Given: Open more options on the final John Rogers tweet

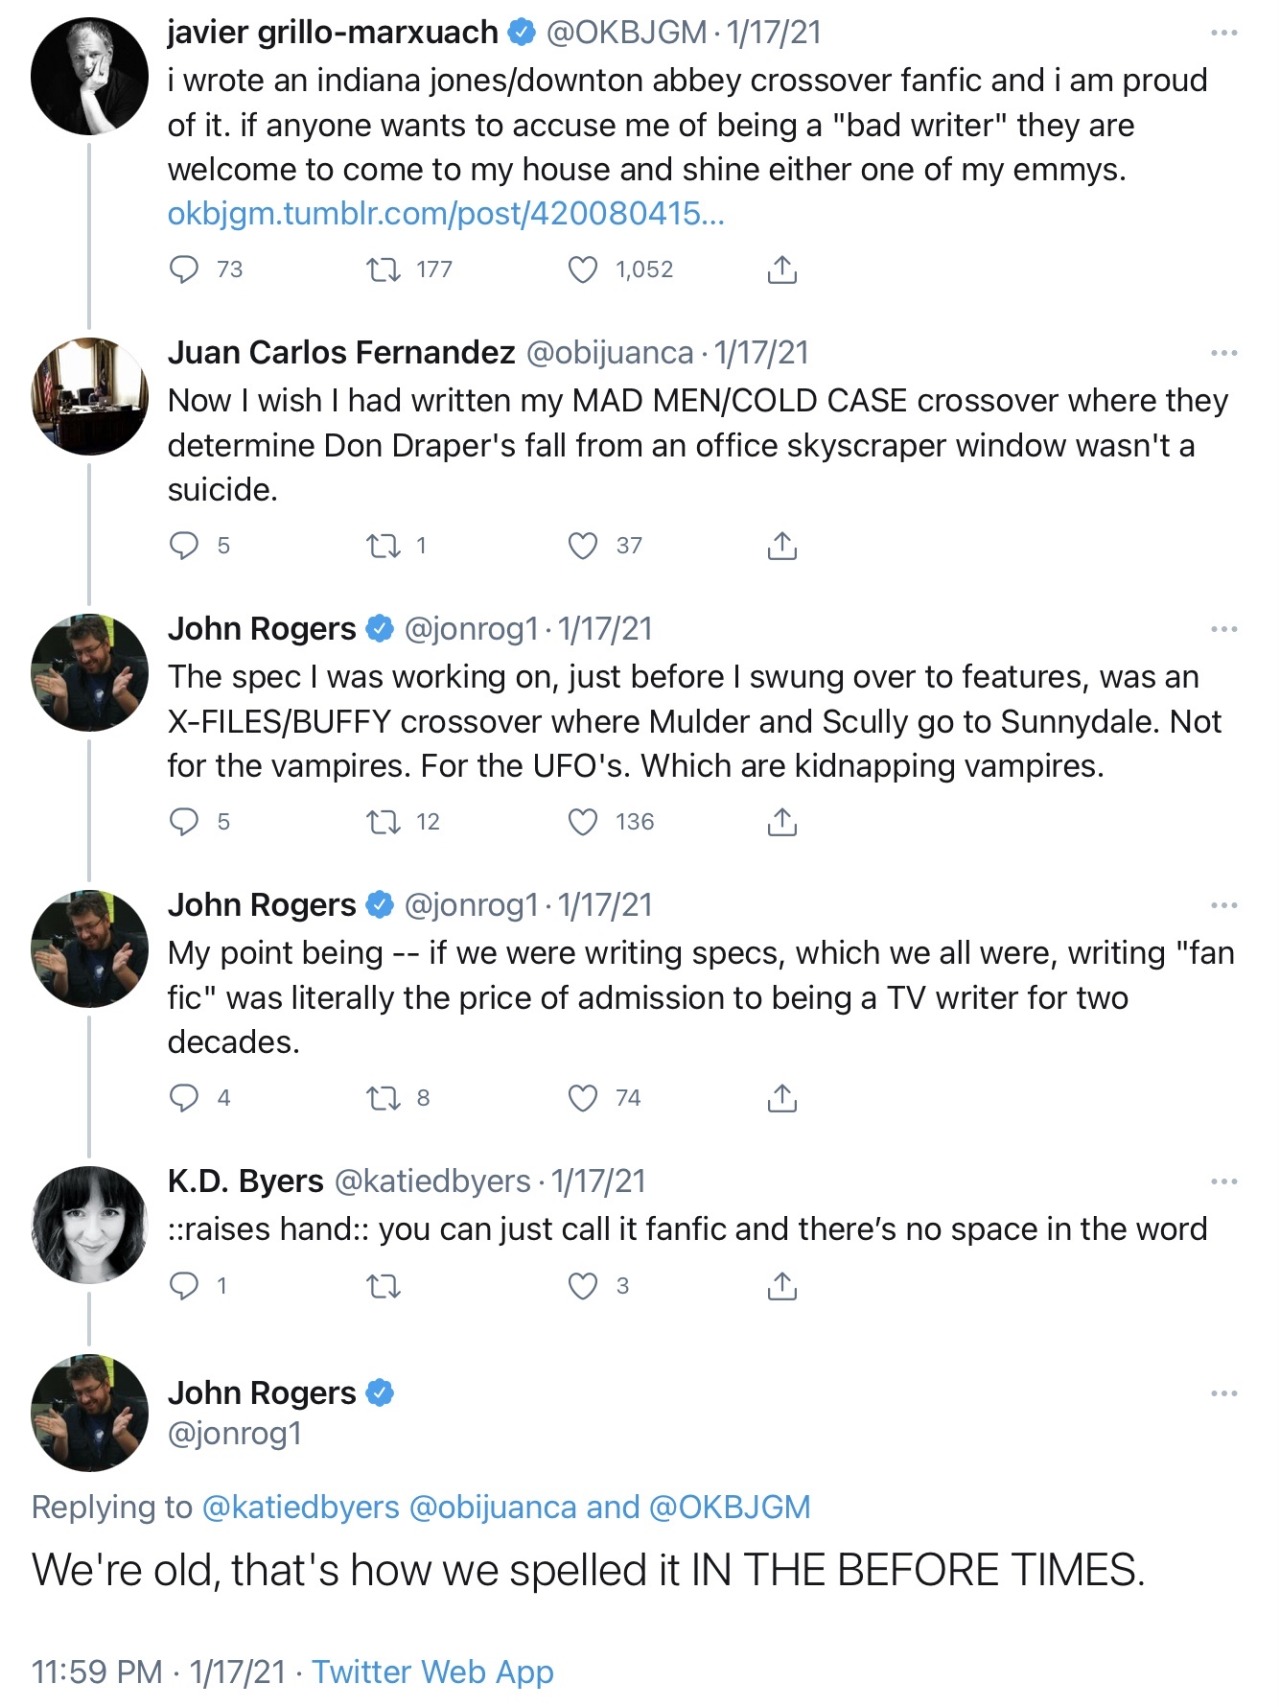Looking at the screenshot, I should 1223,1393.
